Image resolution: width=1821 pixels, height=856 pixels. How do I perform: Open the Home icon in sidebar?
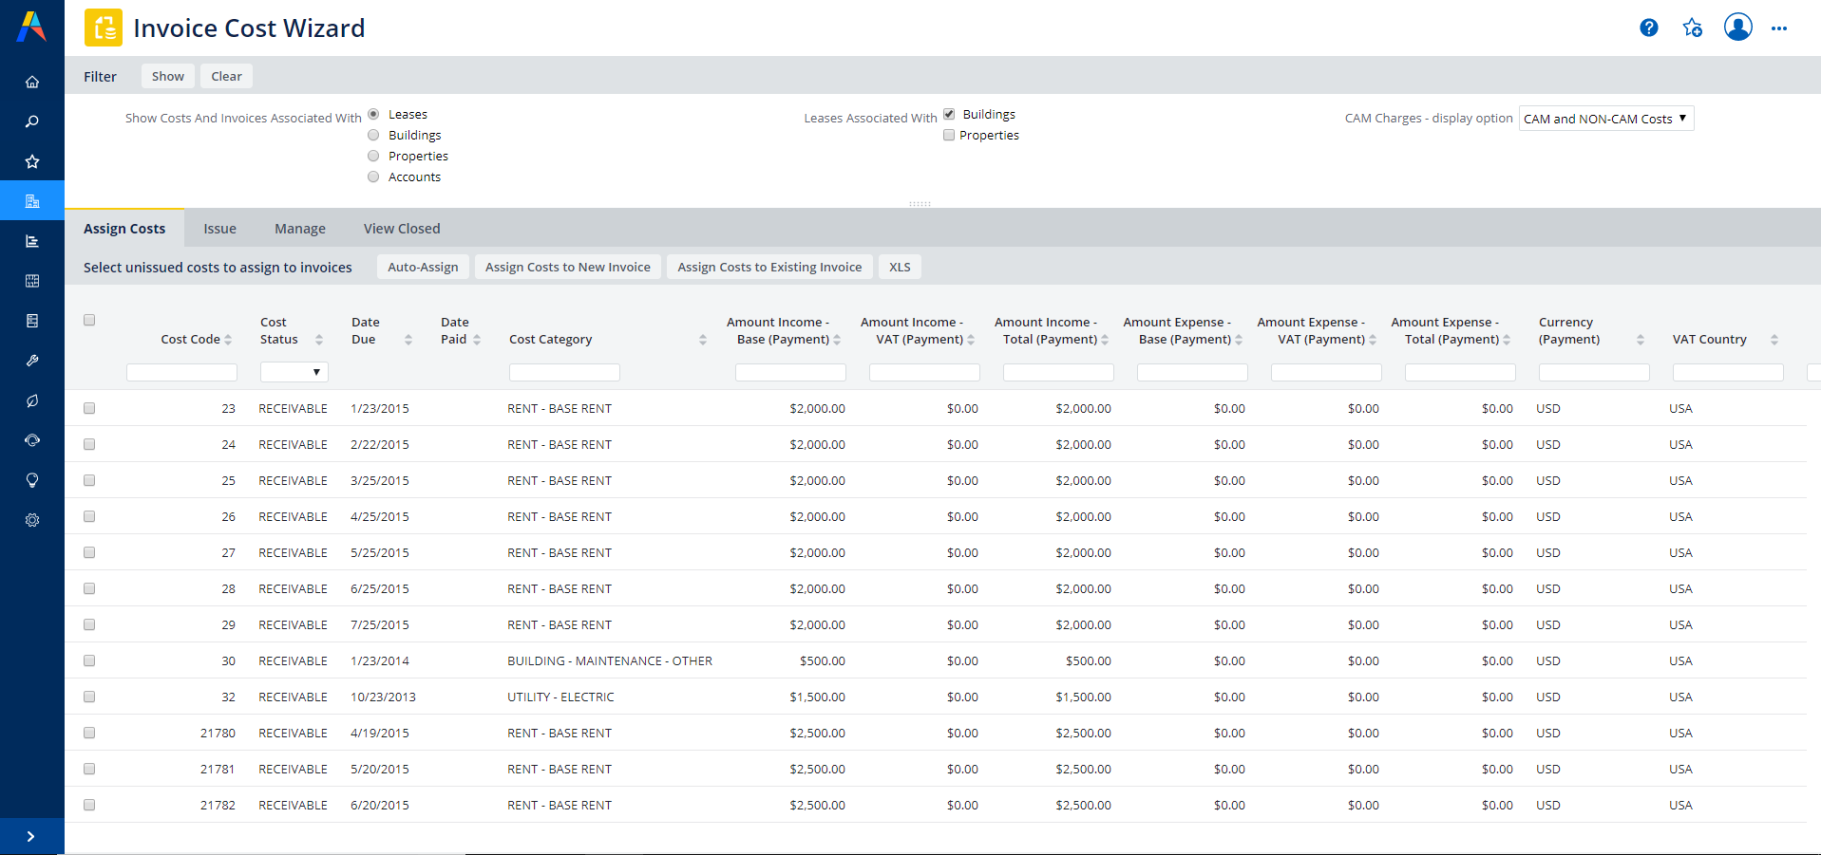pyautogui.click(x=32, y=82)
